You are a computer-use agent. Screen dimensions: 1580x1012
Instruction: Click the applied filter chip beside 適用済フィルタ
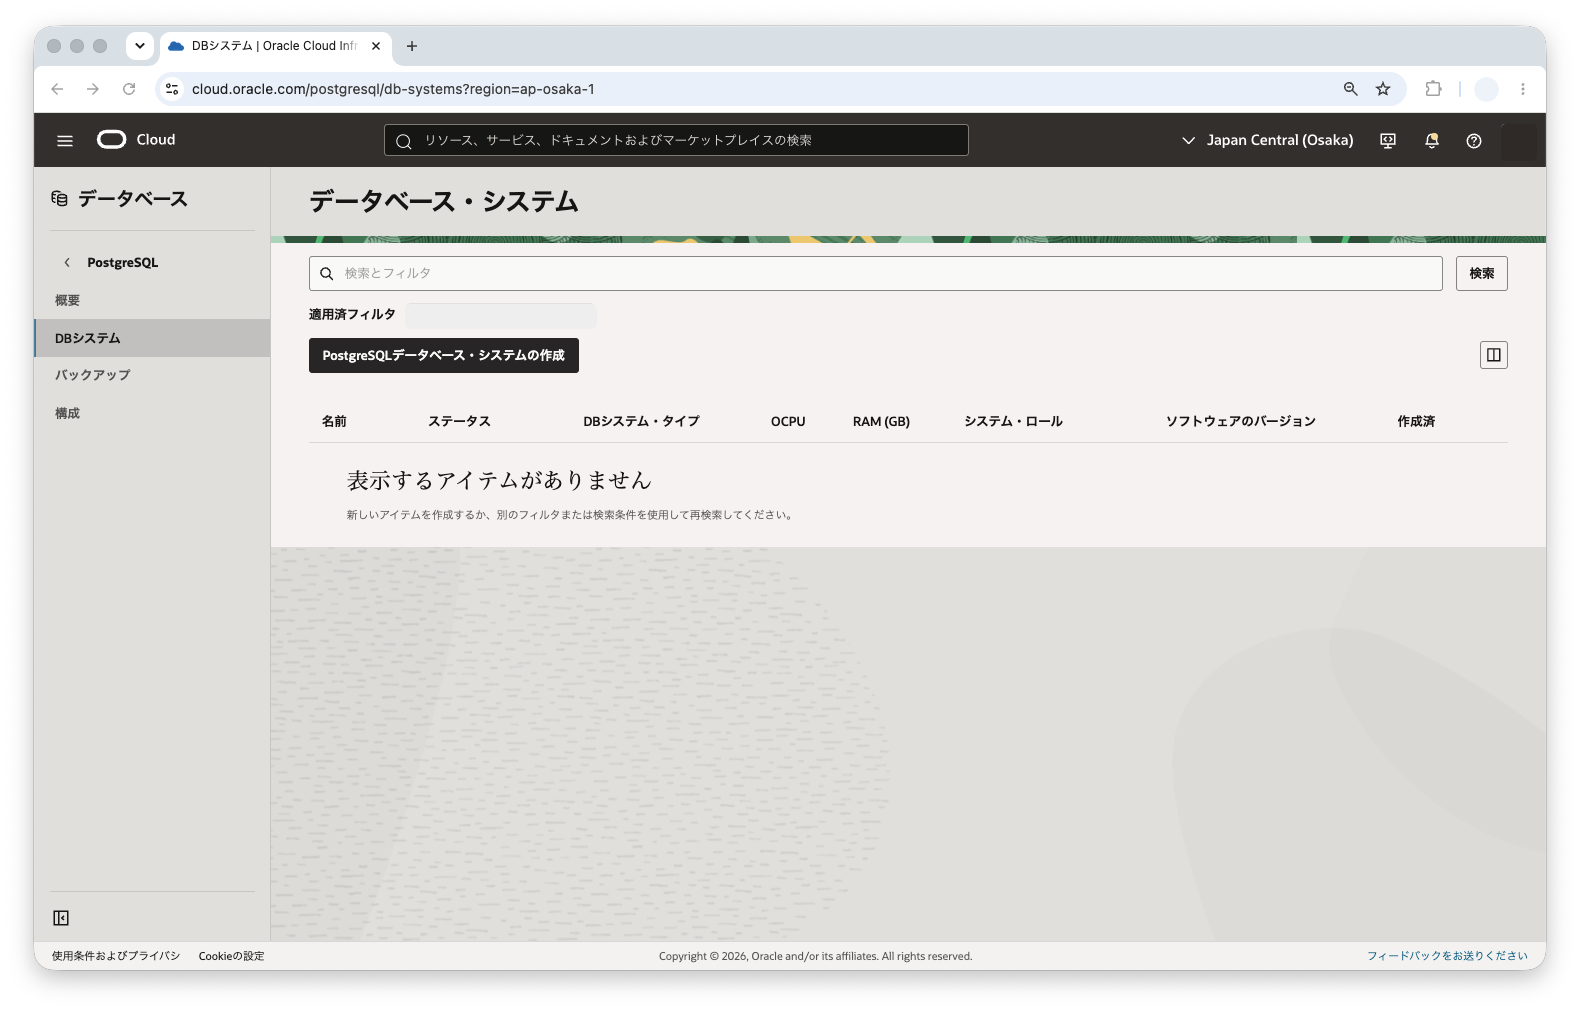coord(501,315)
